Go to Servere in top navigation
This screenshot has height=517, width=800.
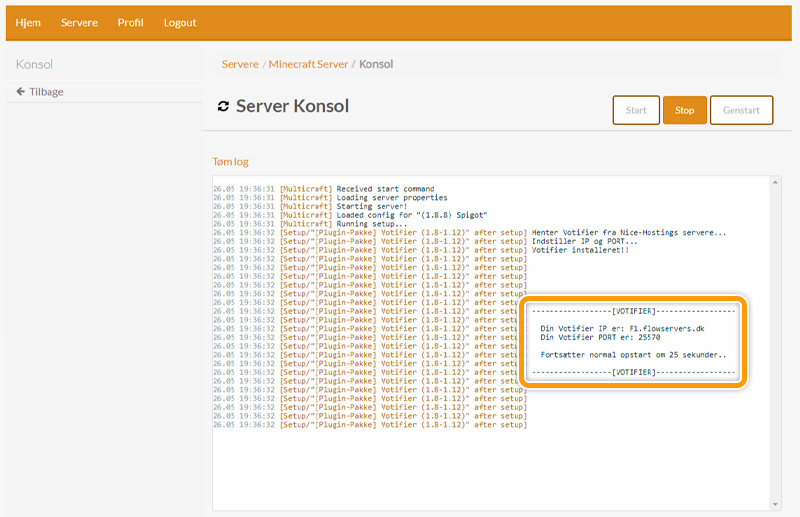pos(79,22)
